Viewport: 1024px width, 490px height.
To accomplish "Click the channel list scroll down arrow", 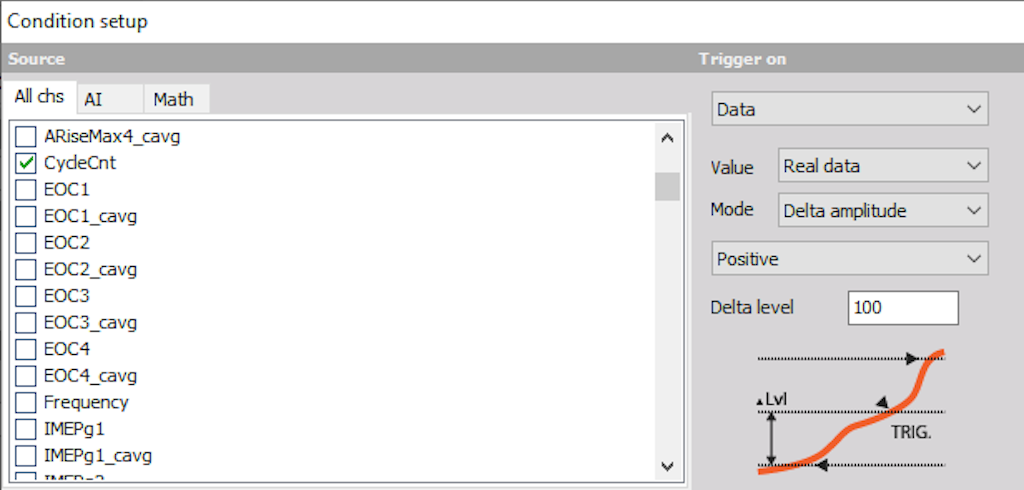I will [667, 466].
